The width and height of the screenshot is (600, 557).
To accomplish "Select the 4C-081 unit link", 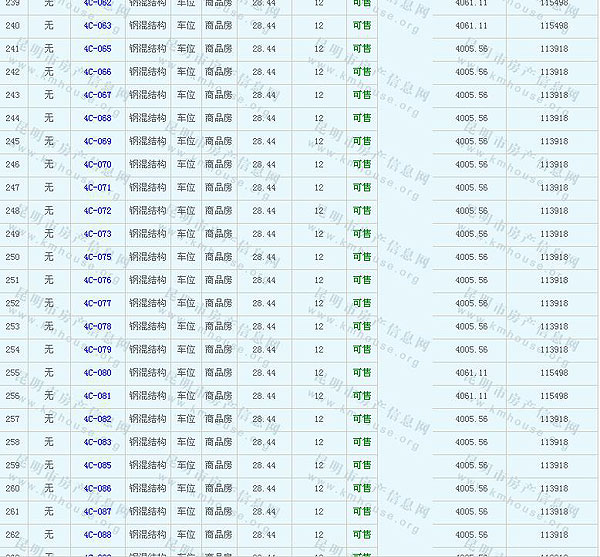I will click(97, 396).
